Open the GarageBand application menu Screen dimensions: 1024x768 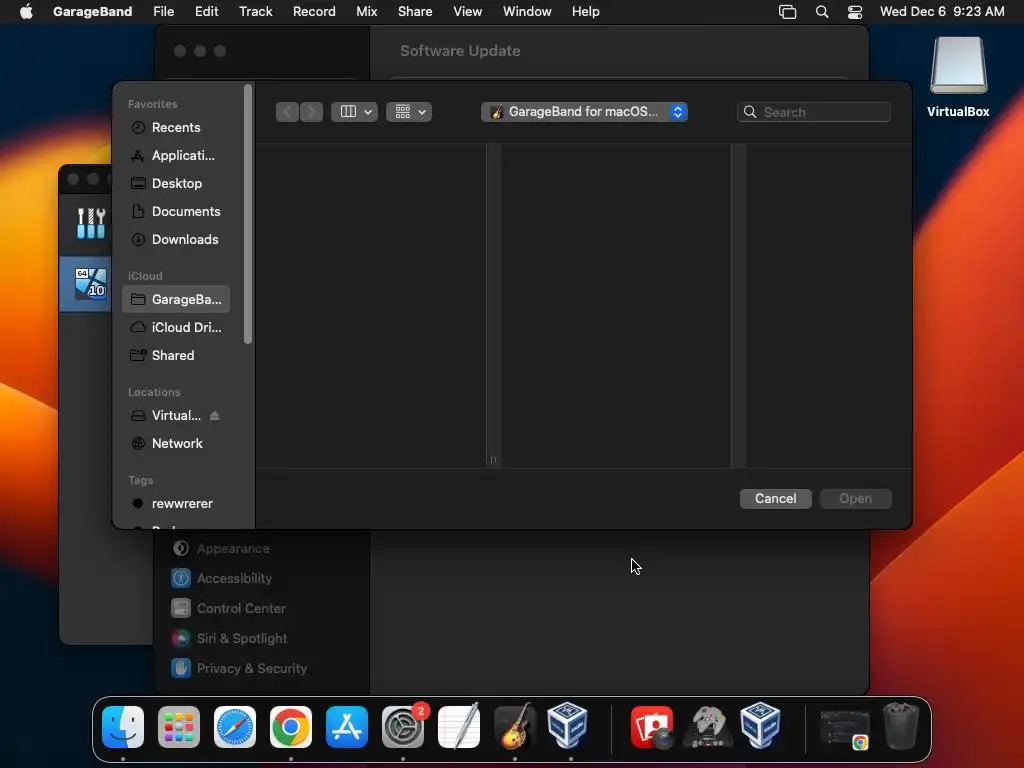(x=92, y=12)
